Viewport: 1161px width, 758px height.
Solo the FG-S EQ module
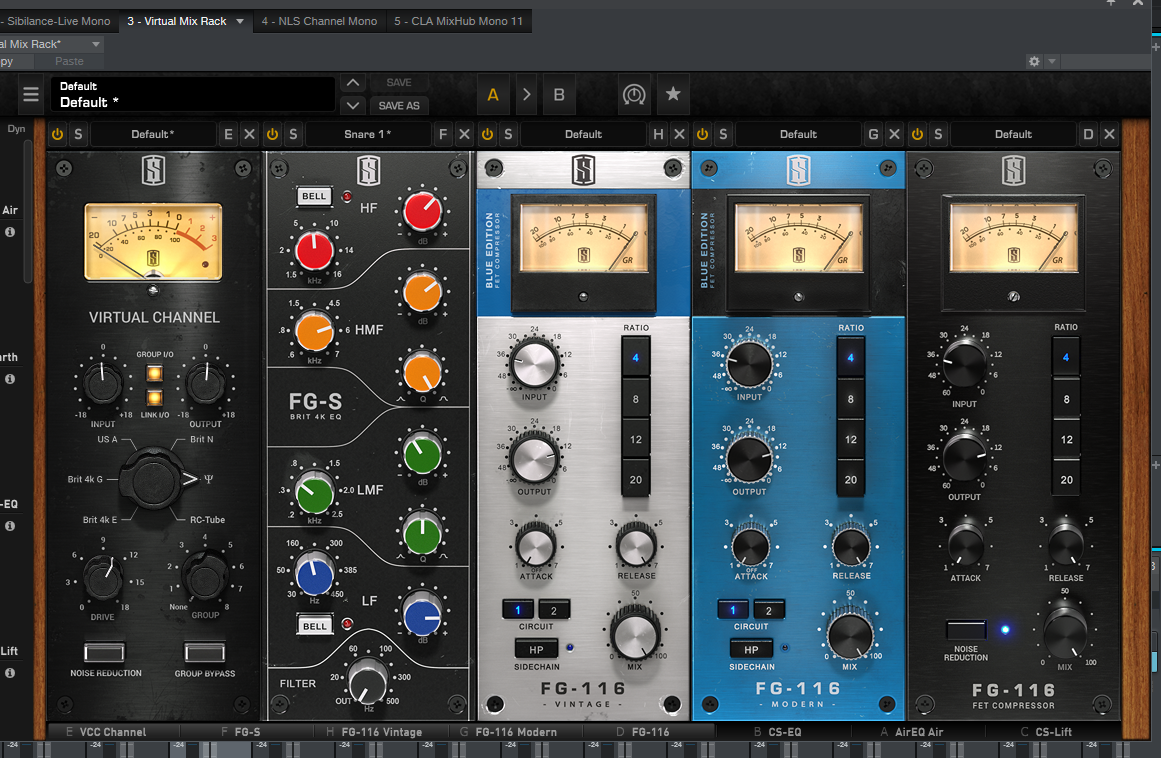click(x=293, y=134)
